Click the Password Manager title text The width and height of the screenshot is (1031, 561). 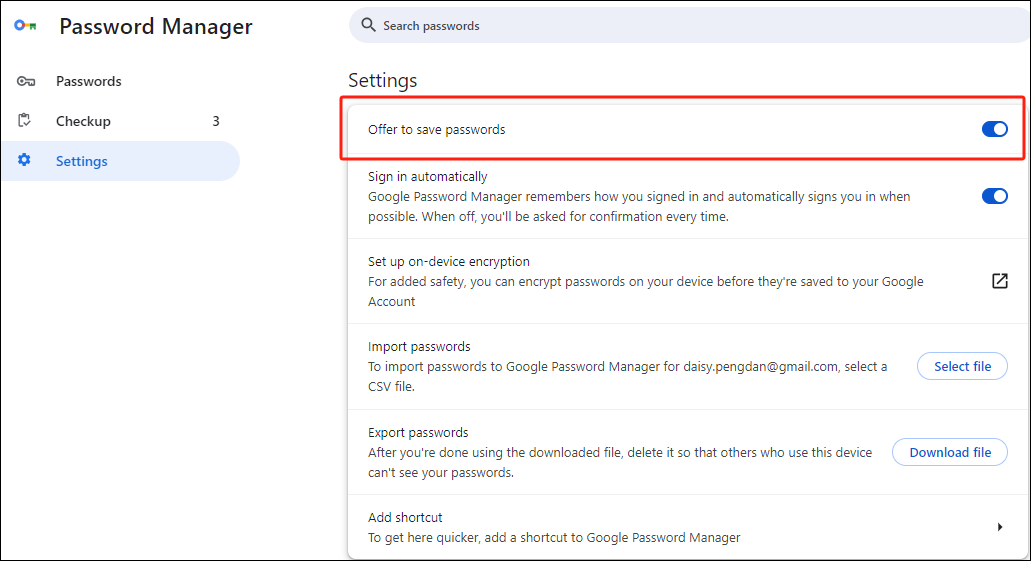pyautogui.click(x=156, y=27)
